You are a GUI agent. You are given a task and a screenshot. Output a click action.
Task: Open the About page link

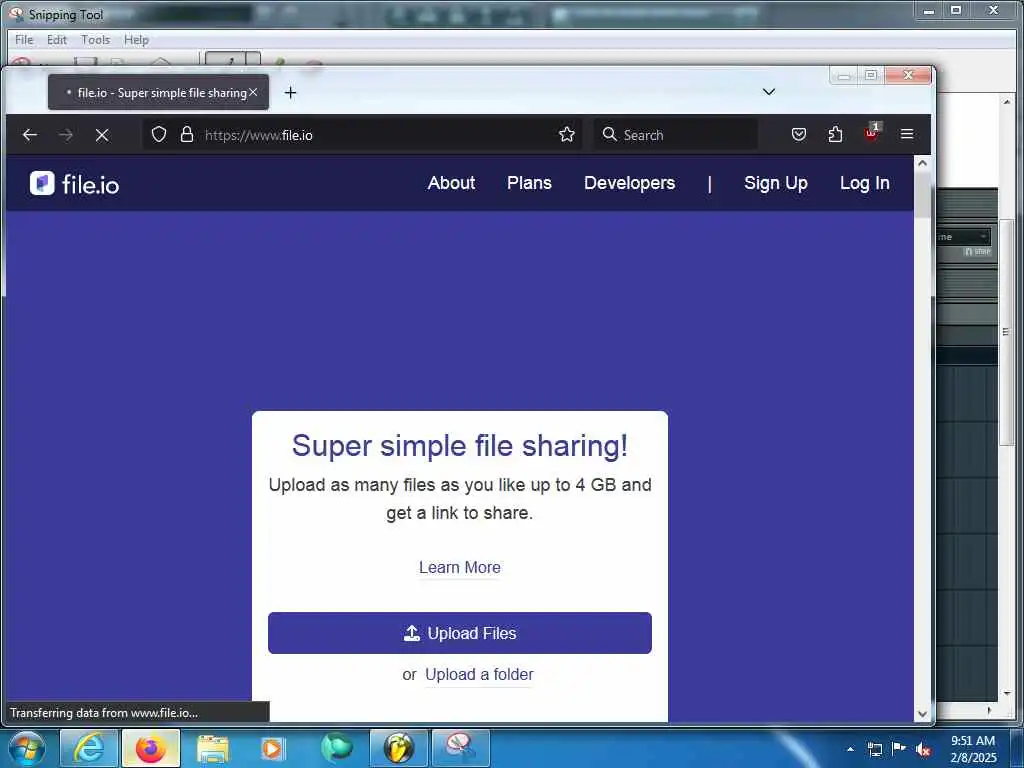(x=451, y=183)
